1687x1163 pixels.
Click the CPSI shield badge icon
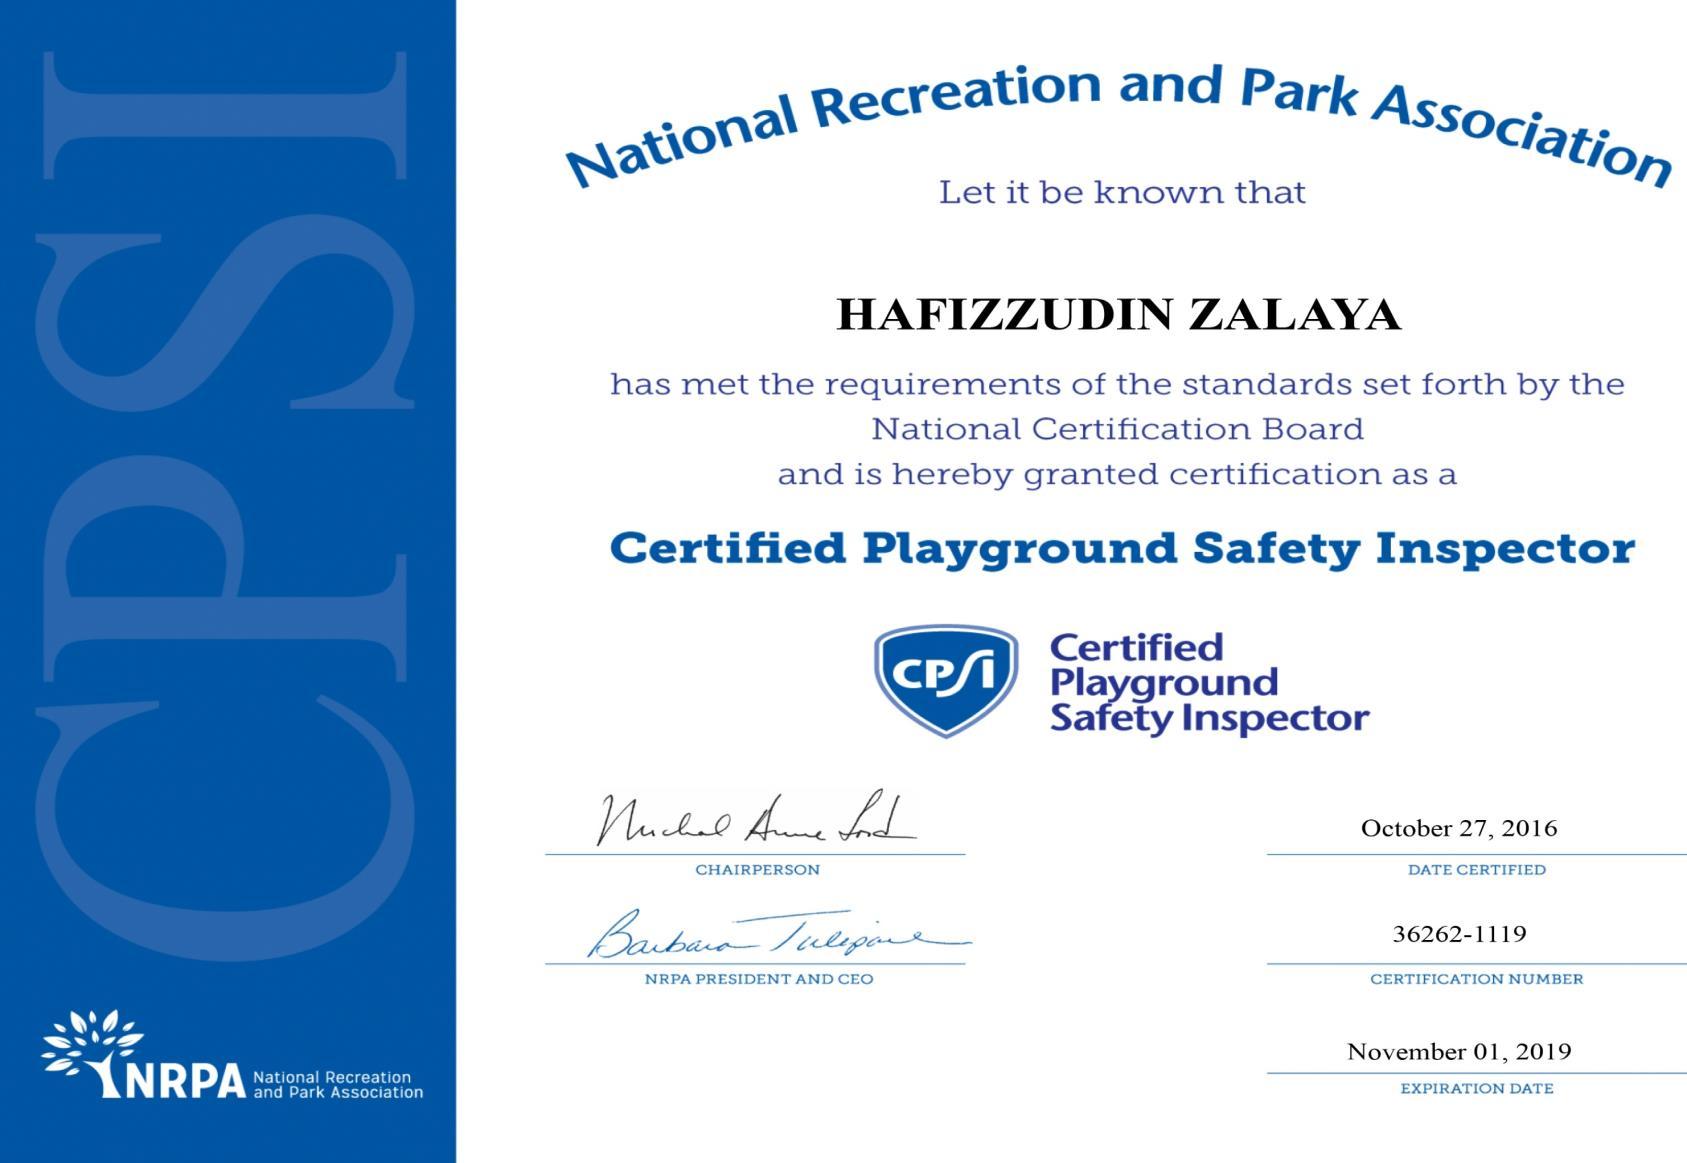coord(946,681)
